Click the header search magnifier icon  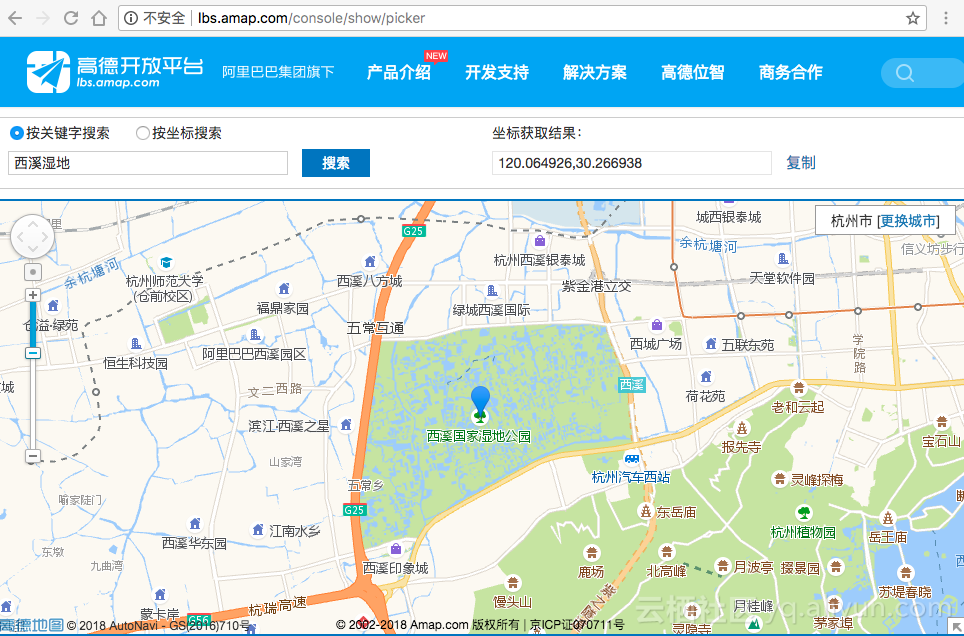tap(905, 73)
